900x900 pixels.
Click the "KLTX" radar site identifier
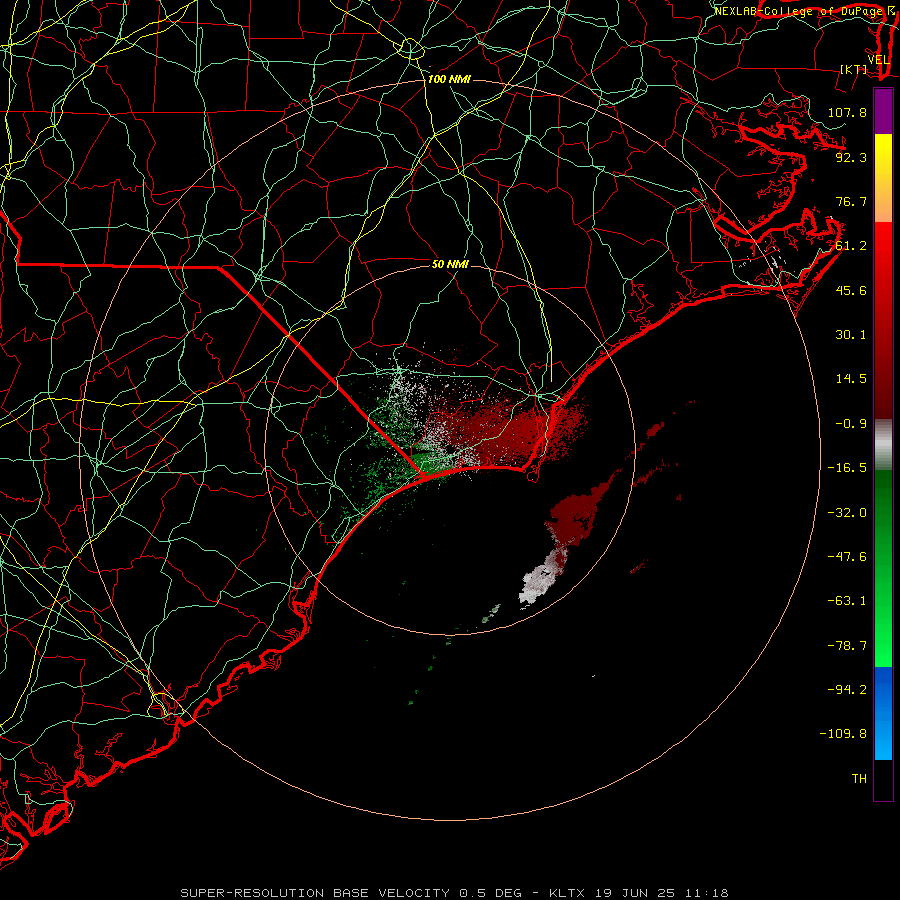567,893
